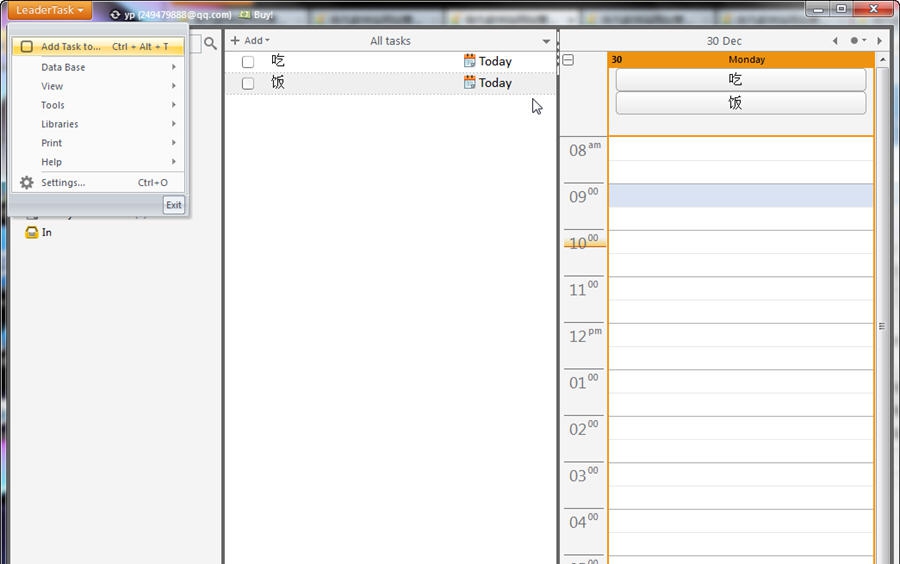The image size is (900, 564).
Task: Click the Add button in task list
Action: pos(250,41)
